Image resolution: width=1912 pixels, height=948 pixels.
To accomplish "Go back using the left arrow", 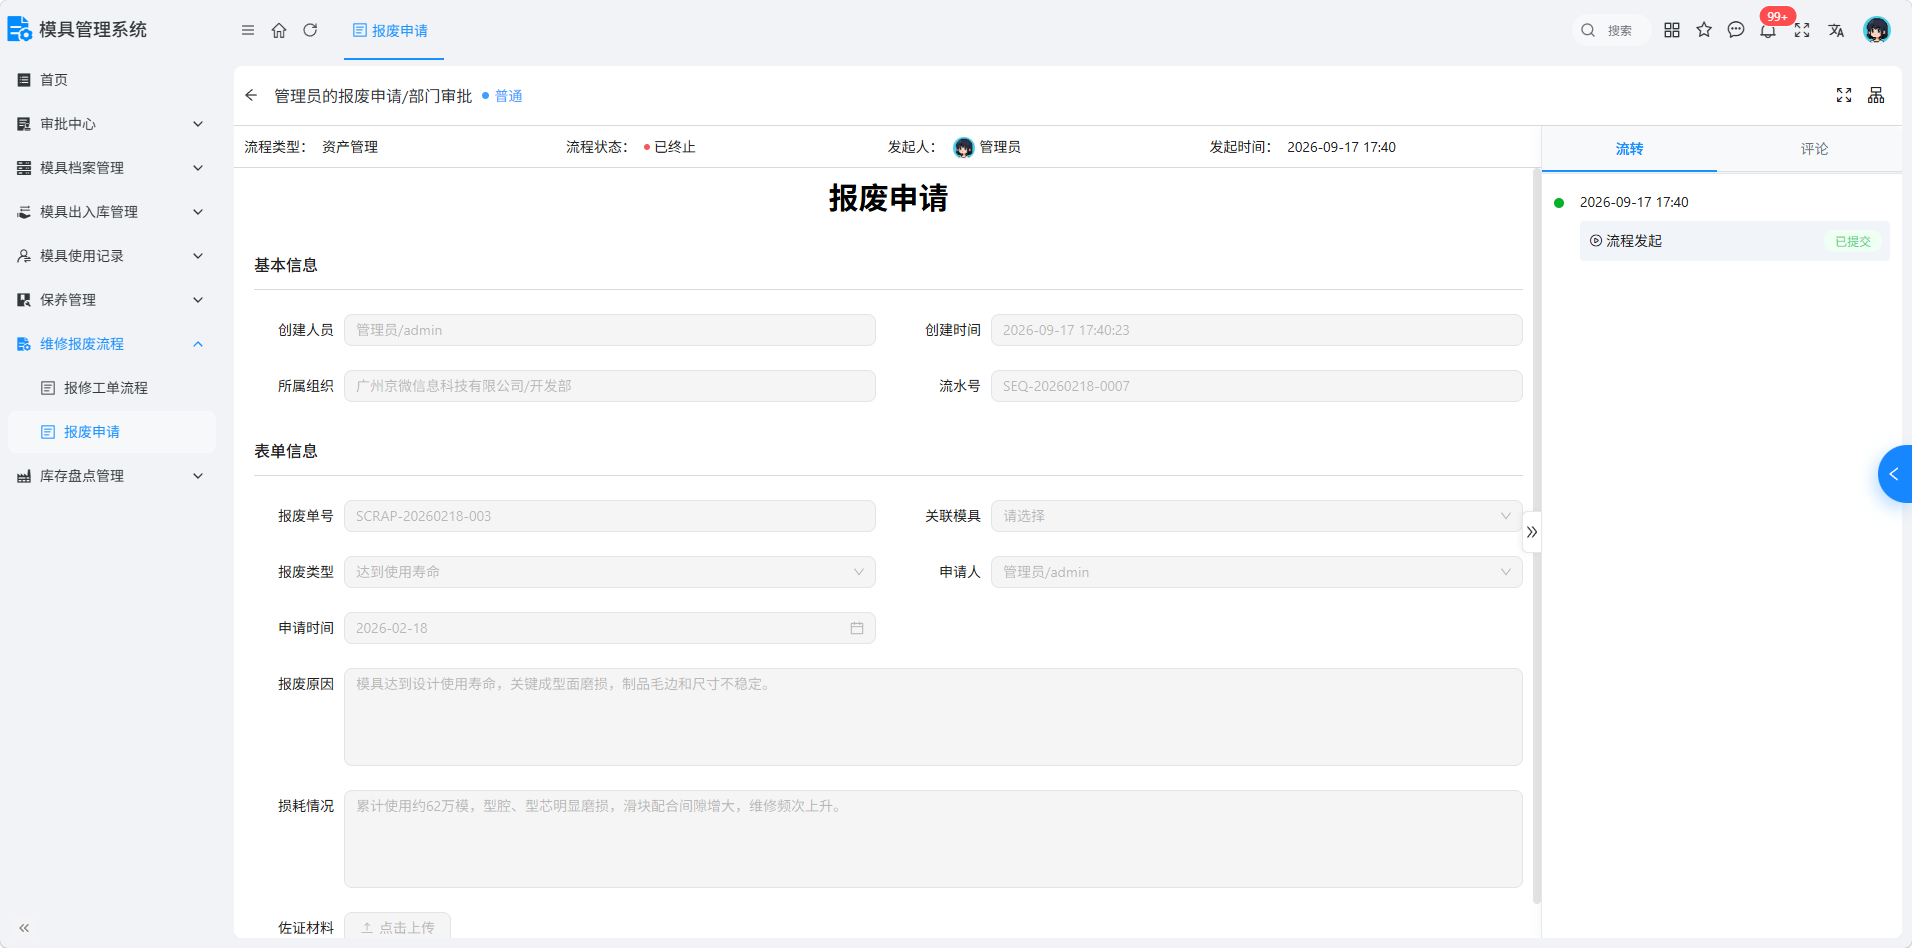I will (x=251, y=95).
